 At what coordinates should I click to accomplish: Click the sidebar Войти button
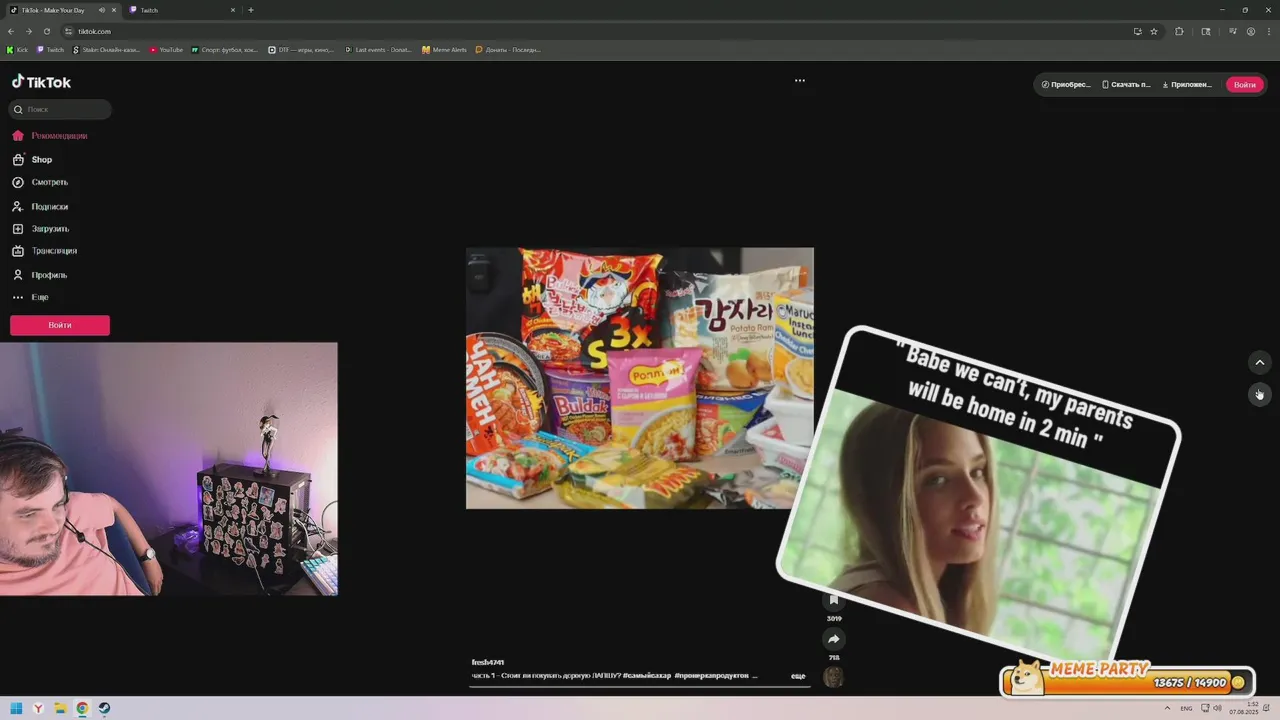tap(60, 325)
